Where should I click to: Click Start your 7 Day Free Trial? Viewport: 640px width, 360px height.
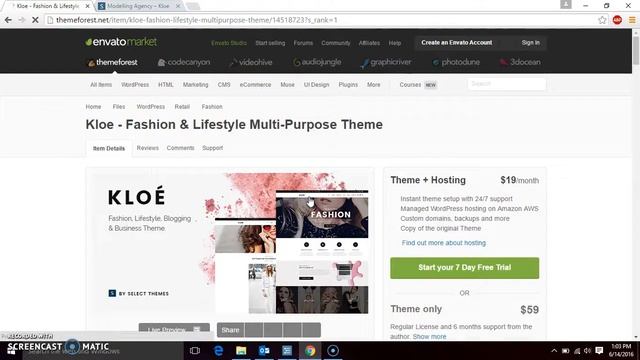464,268
